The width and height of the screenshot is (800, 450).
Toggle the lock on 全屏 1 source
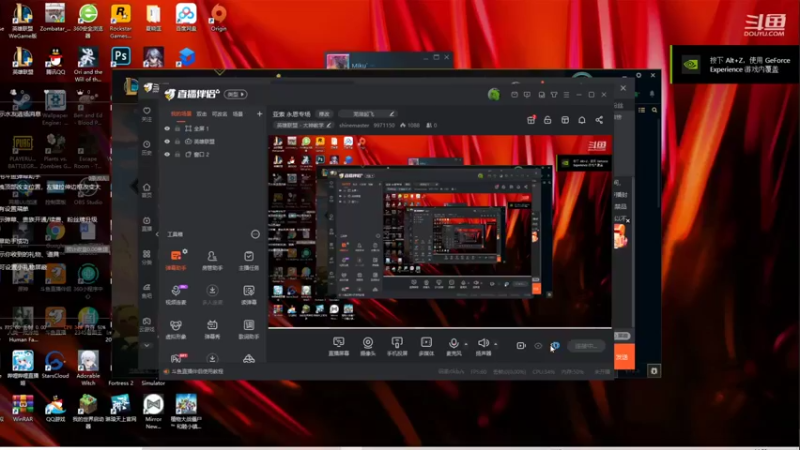pyautogui.click(x=178, y=129)
